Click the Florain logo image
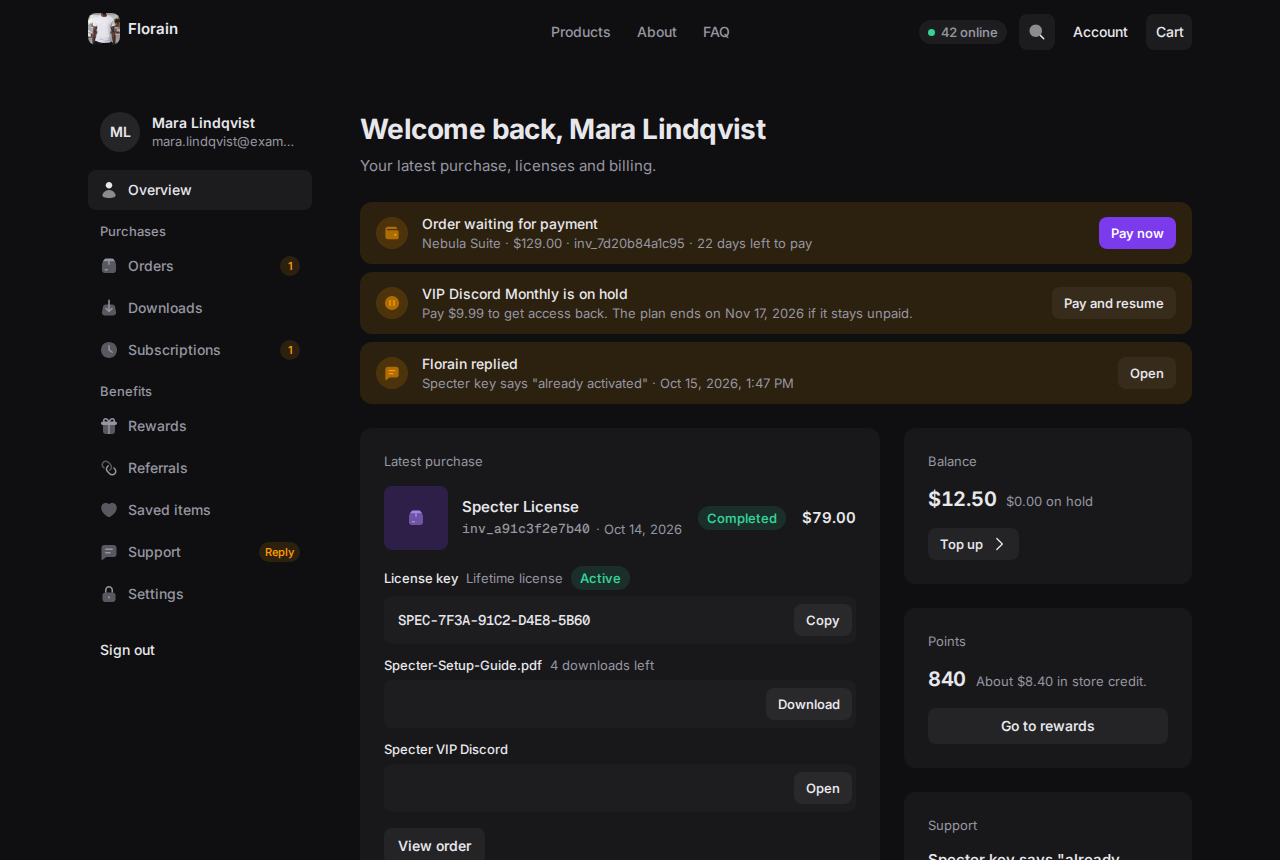Viewport: 1280px width, 860px height. coord(104,28)
